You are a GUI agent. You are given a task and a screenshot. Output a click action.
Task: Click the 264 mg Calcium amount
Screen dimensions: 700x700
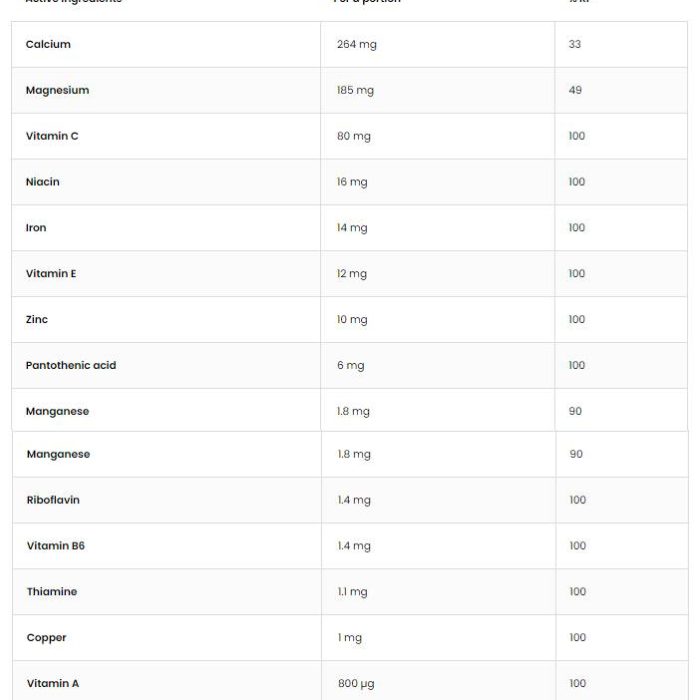click(x=357, y=44)
